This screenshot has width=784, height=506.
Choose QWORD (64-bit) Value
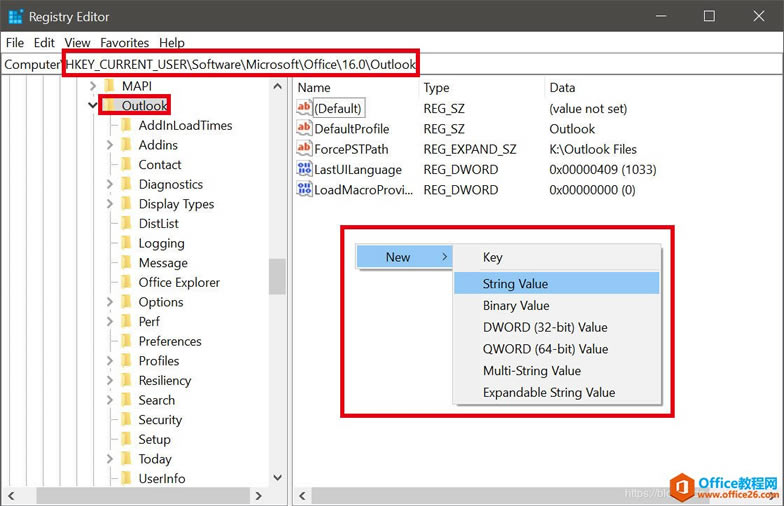(557, 349)
